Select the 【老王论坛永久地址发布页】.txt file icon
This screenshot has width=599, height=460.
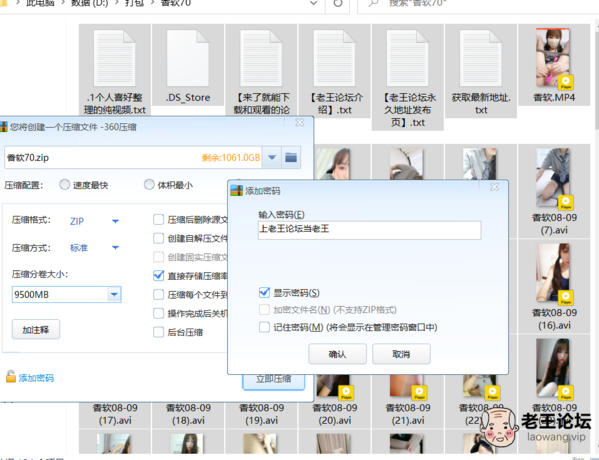point(407,58)
